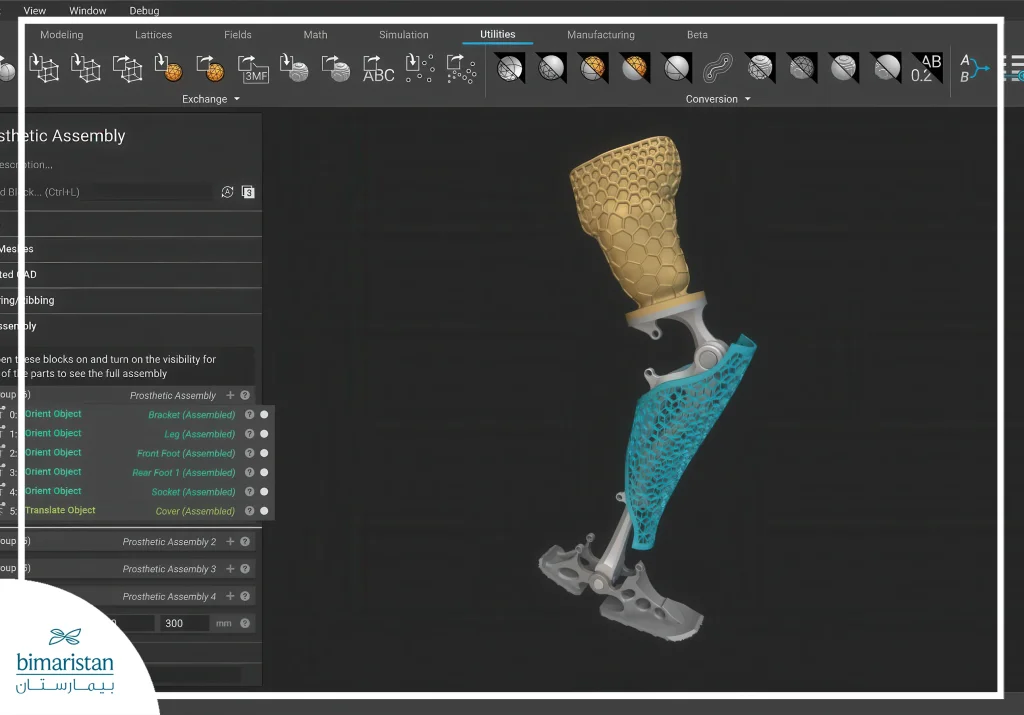Expand the Prosthetic Assembly 4 group

(128, 596)
